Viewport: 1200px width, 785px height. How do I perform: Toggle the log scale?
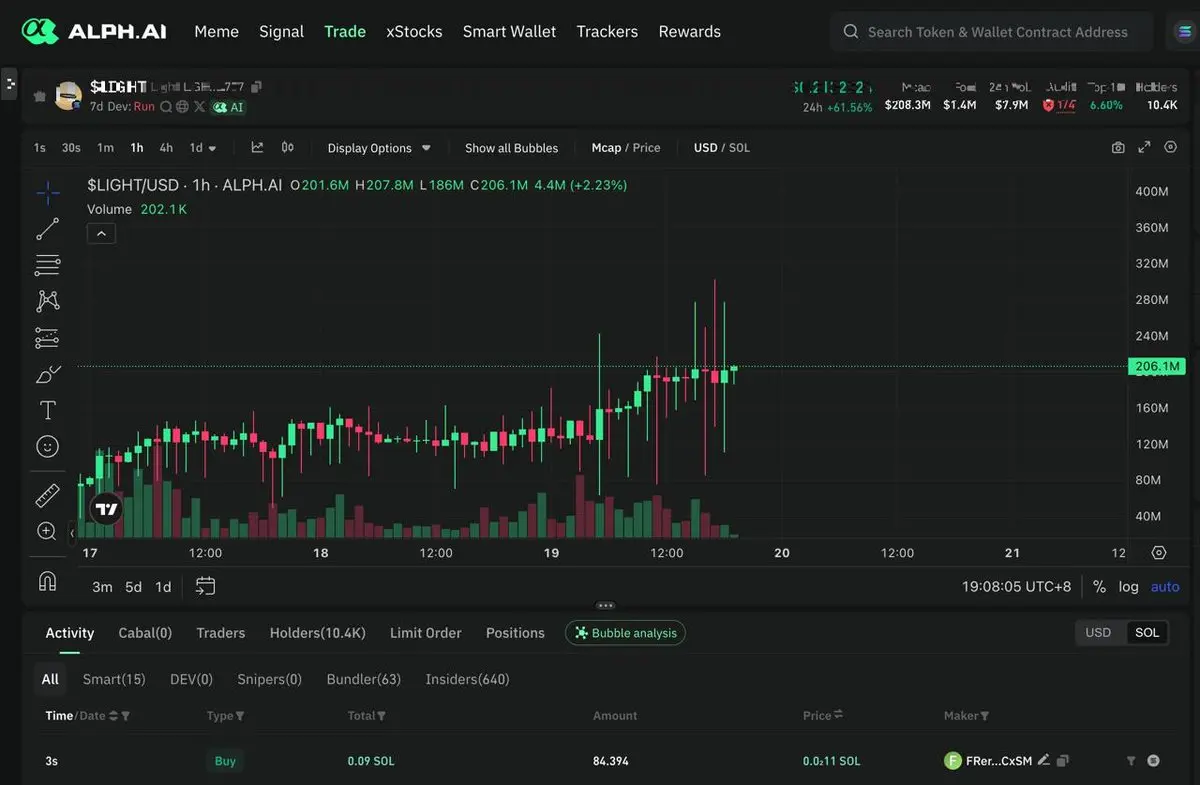click(1128, 587)
